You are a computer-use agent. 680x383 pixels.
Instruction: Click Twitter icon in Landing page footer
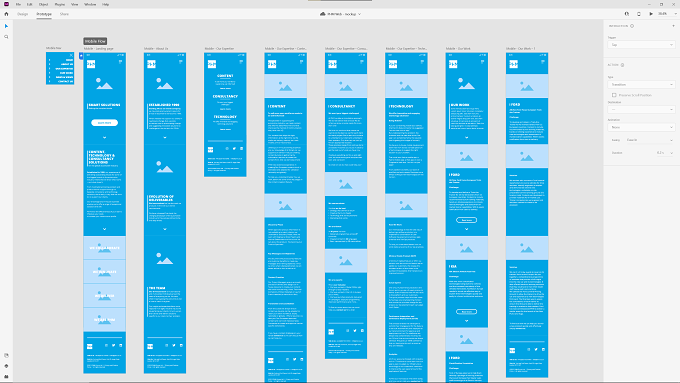click(113, 346)
